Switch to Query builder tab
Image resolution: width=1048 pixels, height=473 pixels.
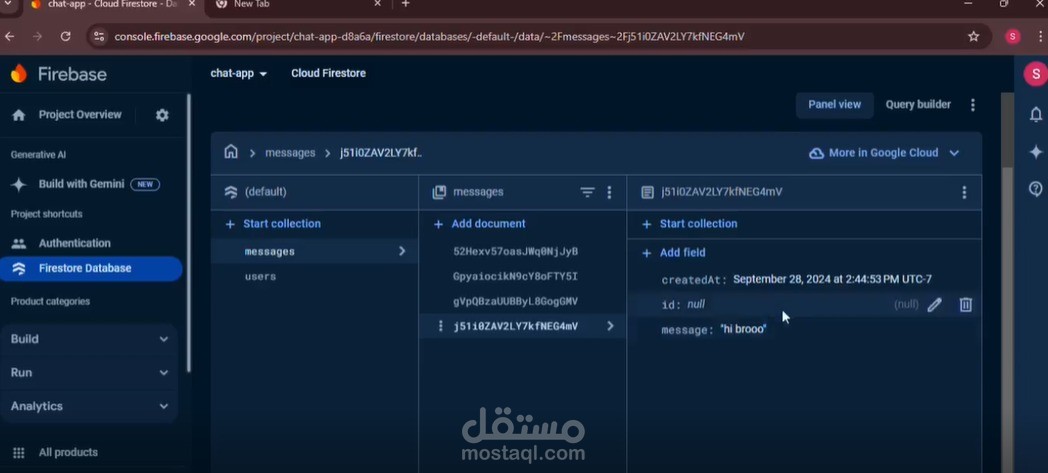tap(918, 105)
